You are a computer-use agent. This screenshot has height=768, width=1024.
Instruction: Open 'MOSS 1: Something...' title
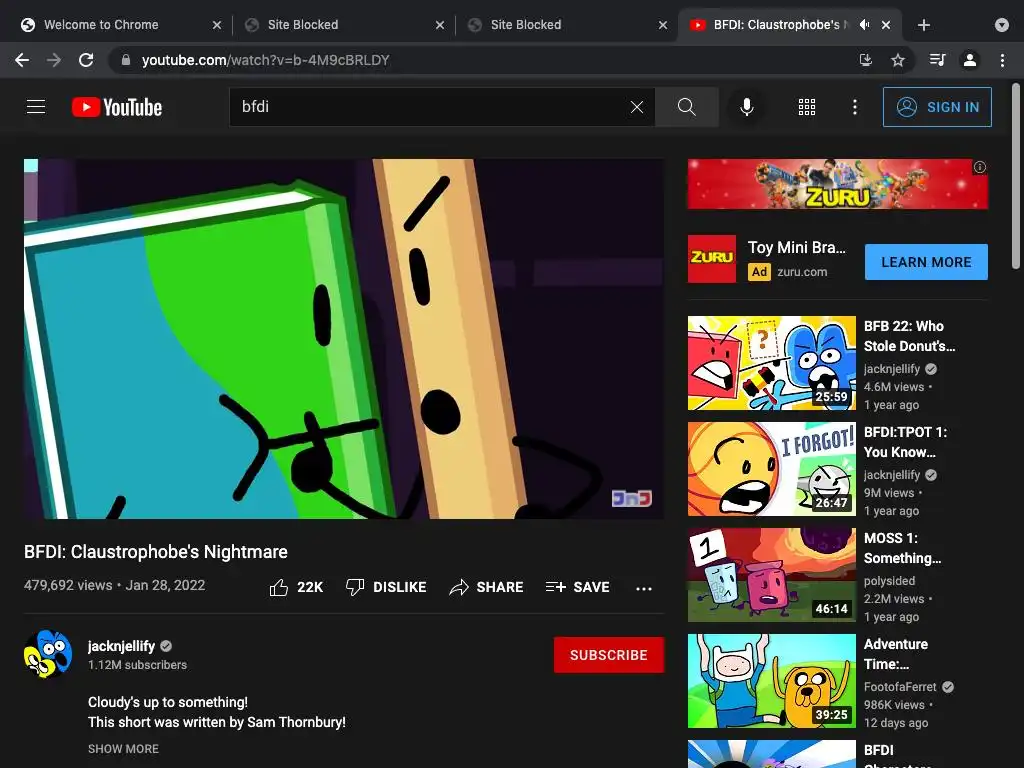click(x=903, y=548)
